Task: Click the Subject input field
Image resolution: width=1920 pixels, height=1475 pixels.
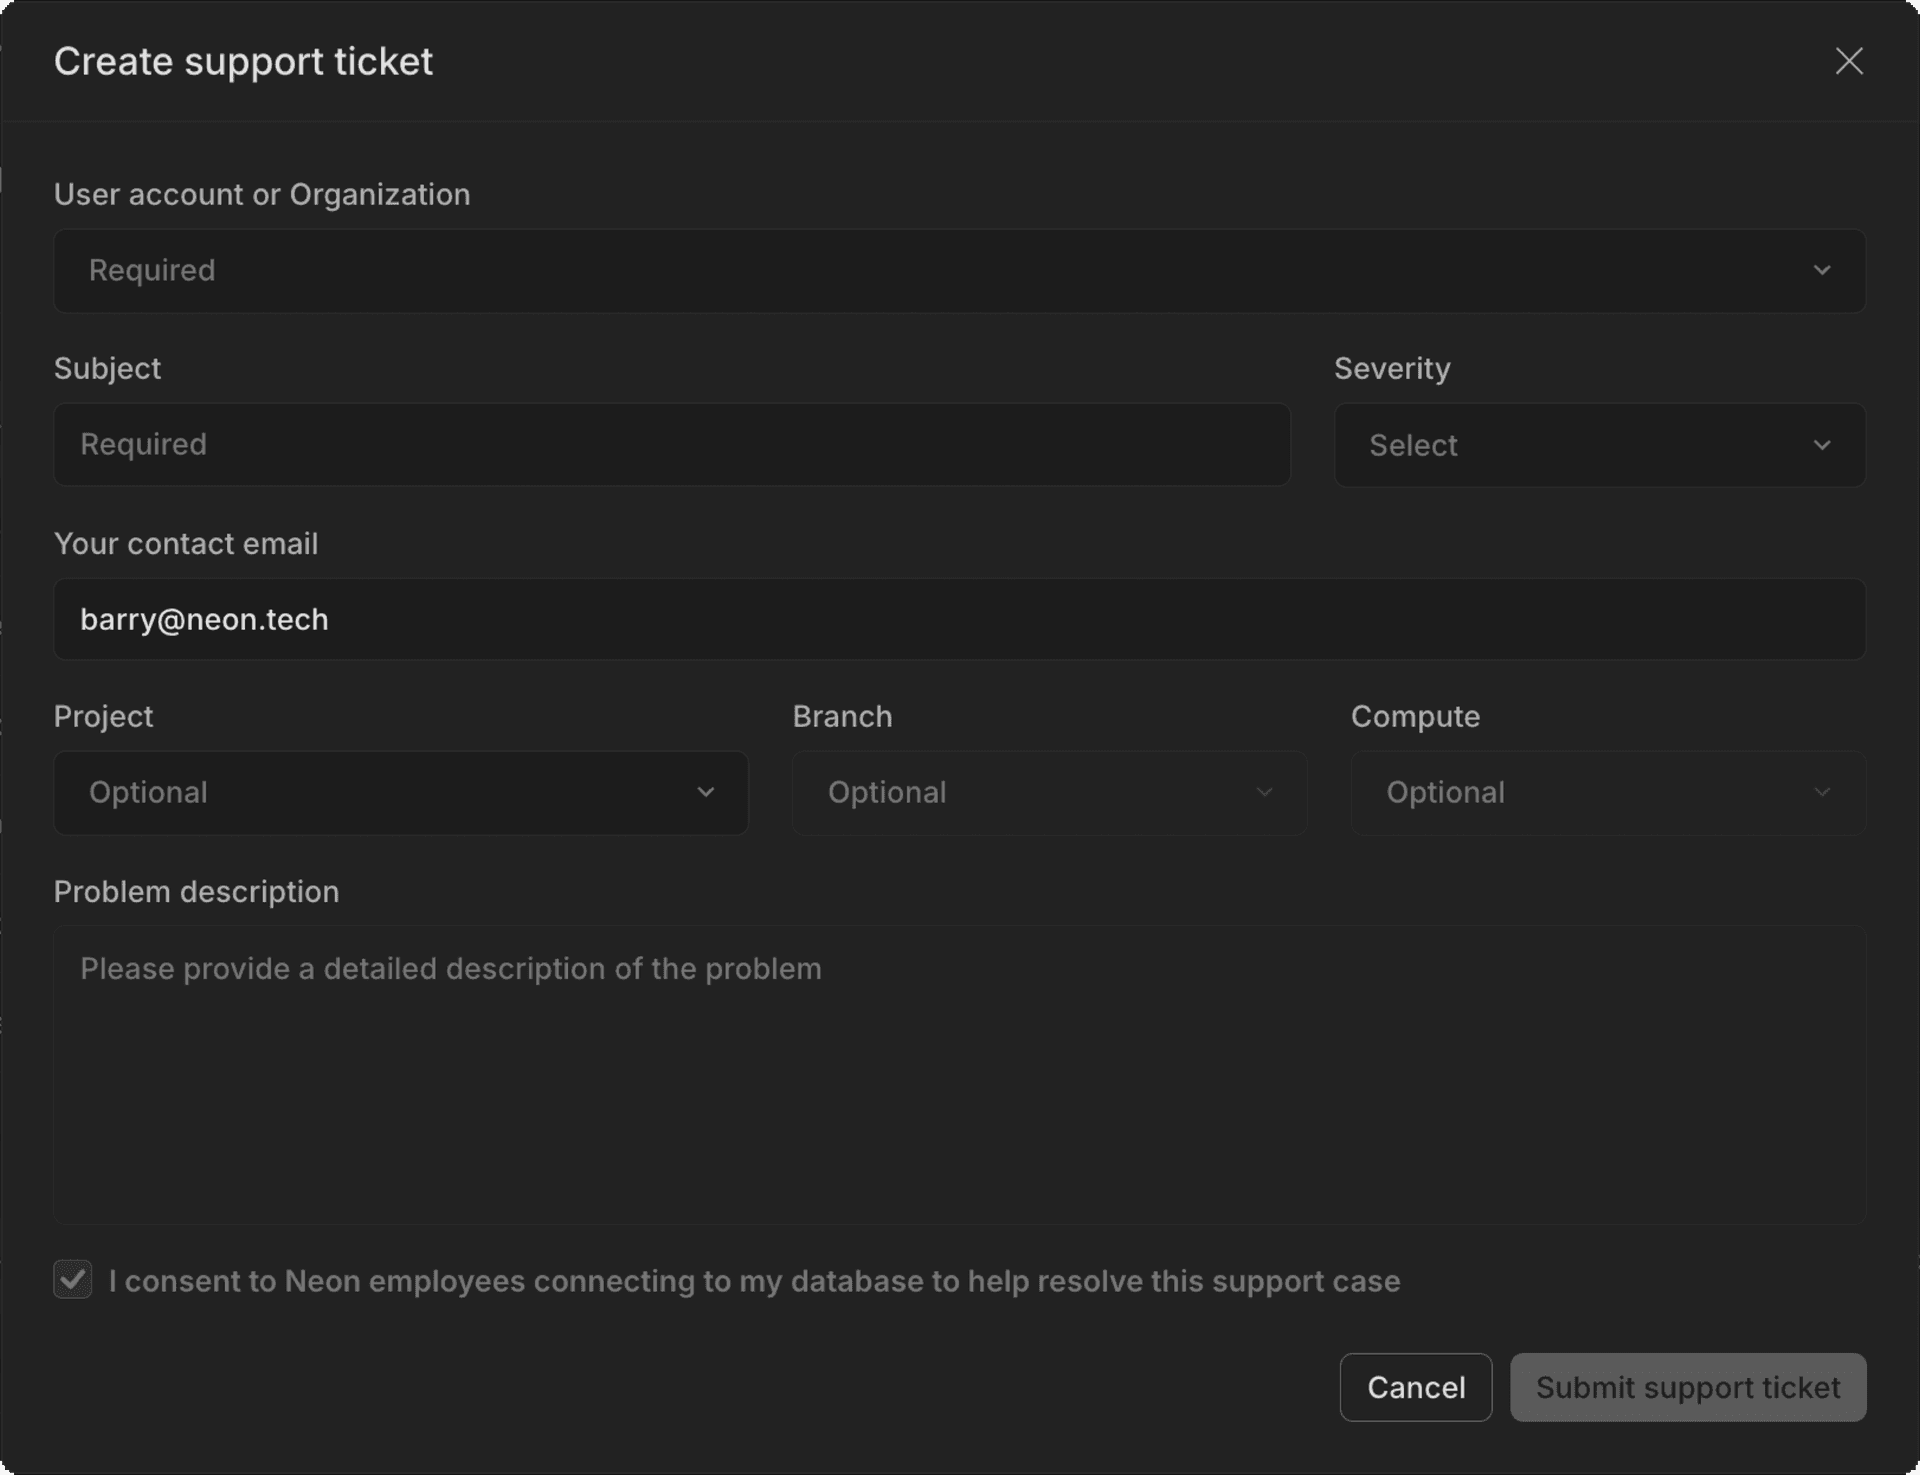Action: tap(672, 444)
